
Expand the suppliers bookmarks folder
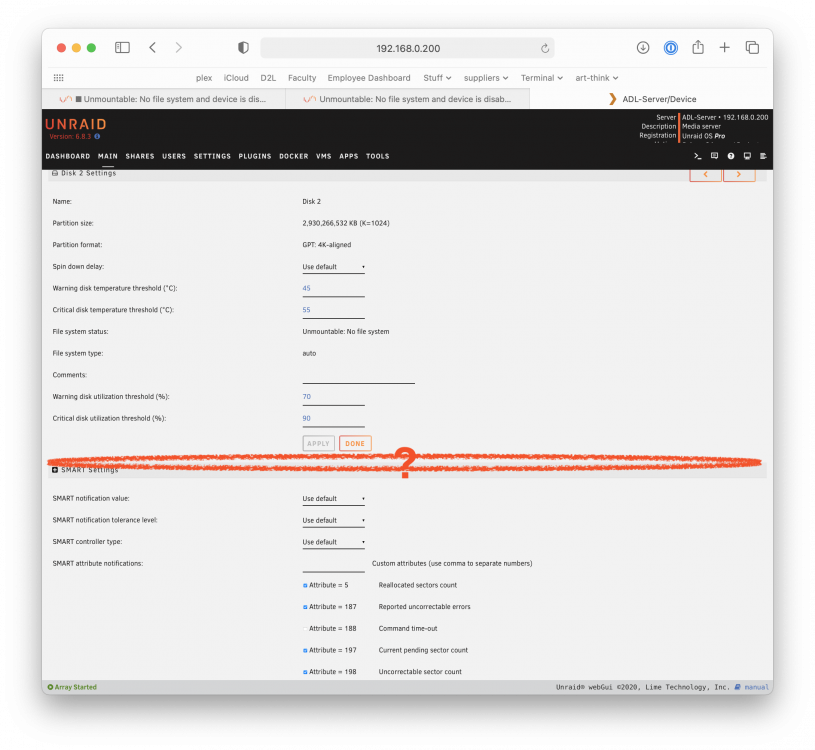click(486, 77)
